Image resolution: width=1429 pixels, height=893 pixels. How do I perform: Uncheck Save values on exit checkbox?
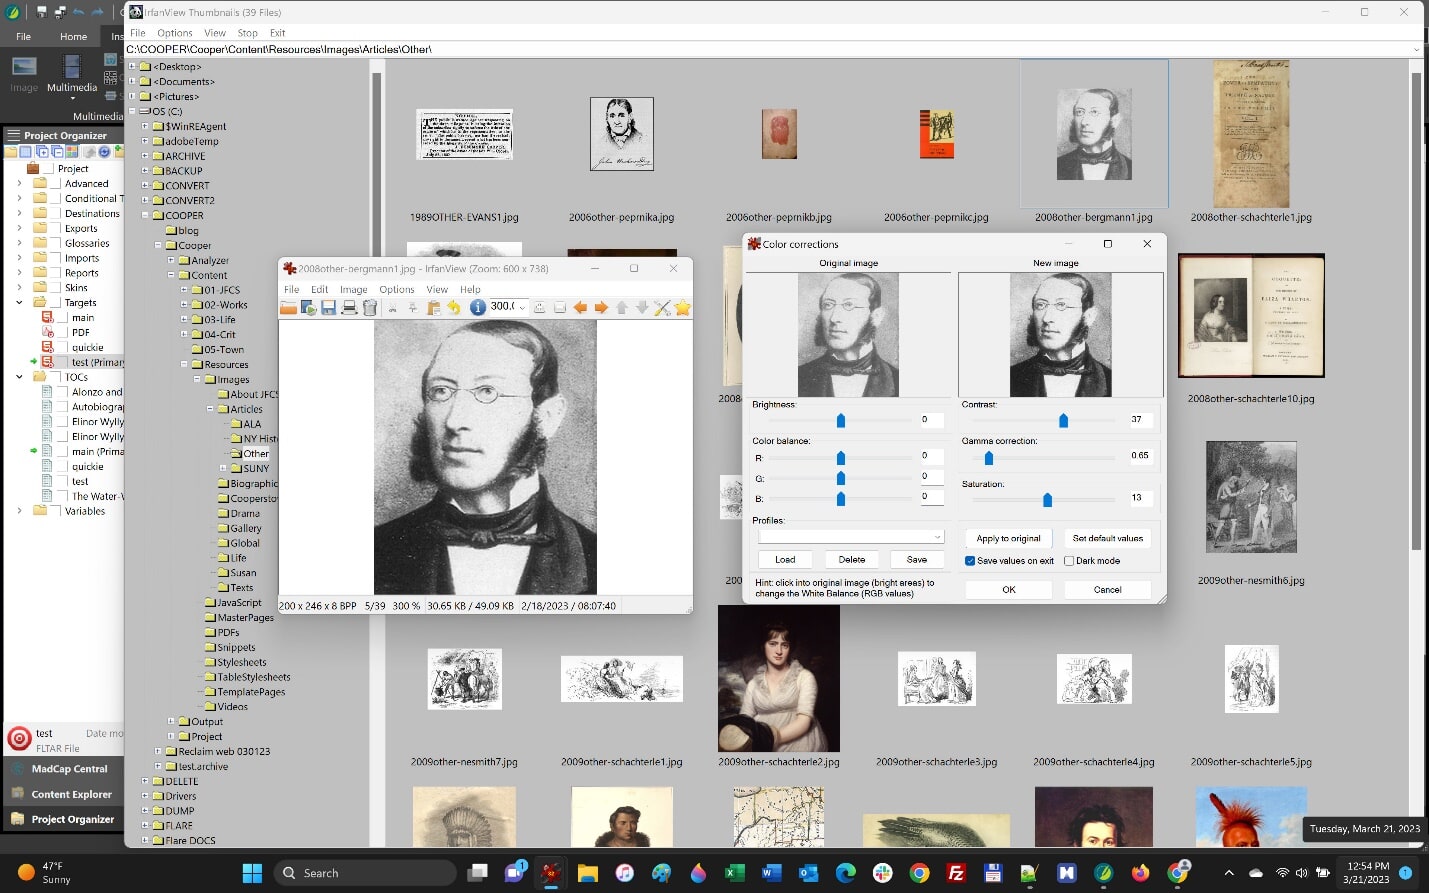pyautogui.click(x=970, y=561)
